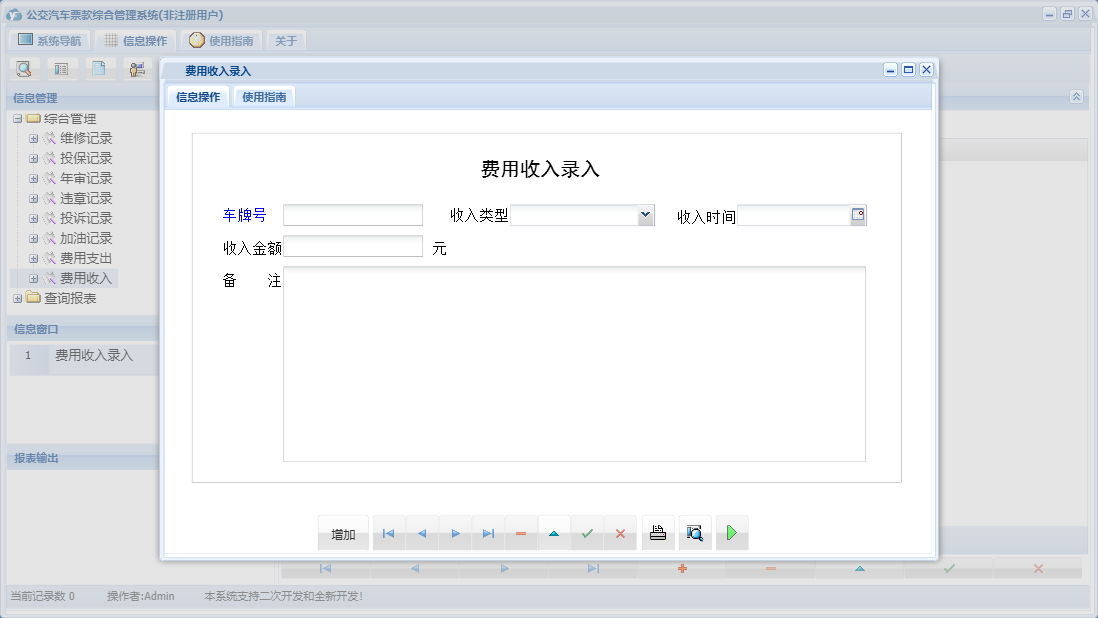Select the search/query icon on the toolbar
Image resolution: width=1098 pixels, height=618 pixels.
(x=23, y=68)
